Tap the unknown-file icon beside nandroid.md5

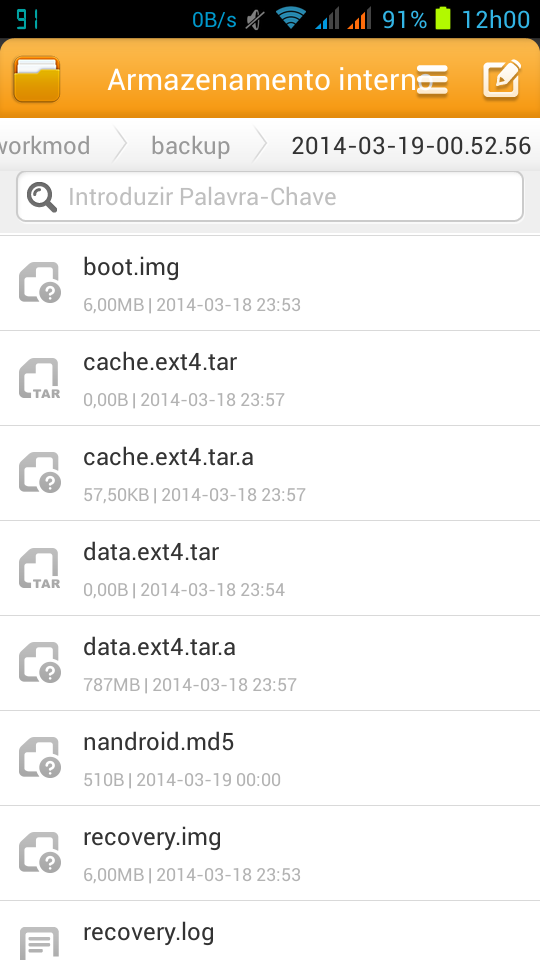pos(40,757)
